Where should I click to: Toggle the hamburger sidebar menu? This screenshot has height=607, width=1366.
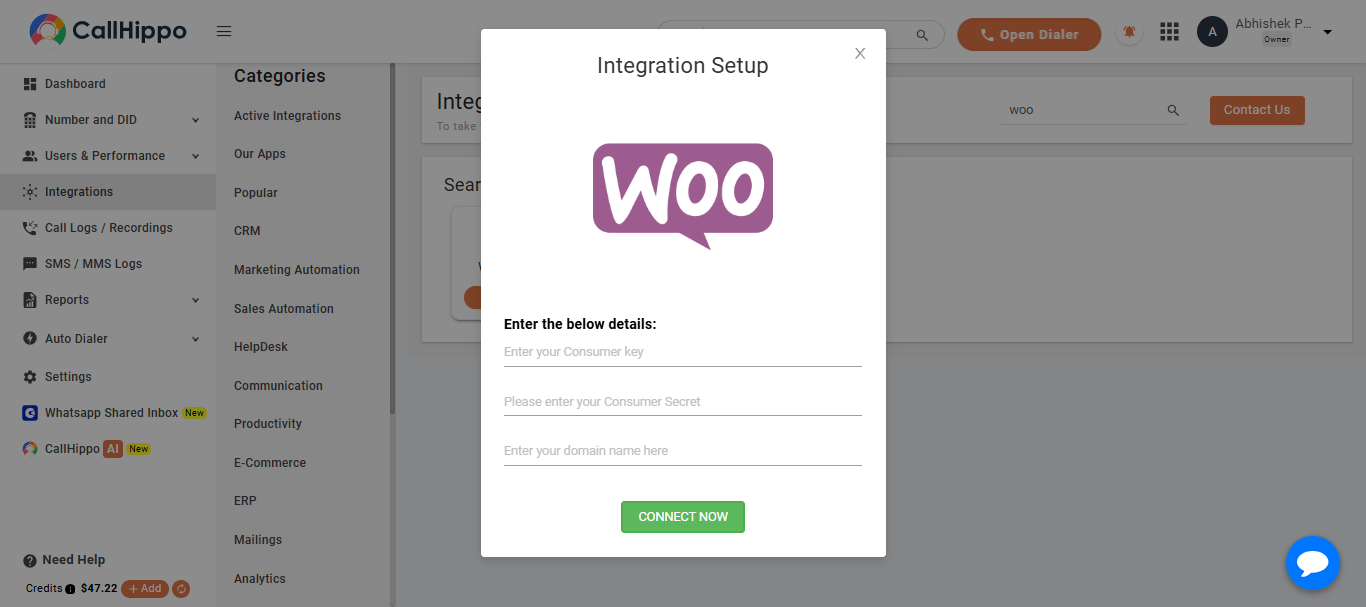click(224, 32)
